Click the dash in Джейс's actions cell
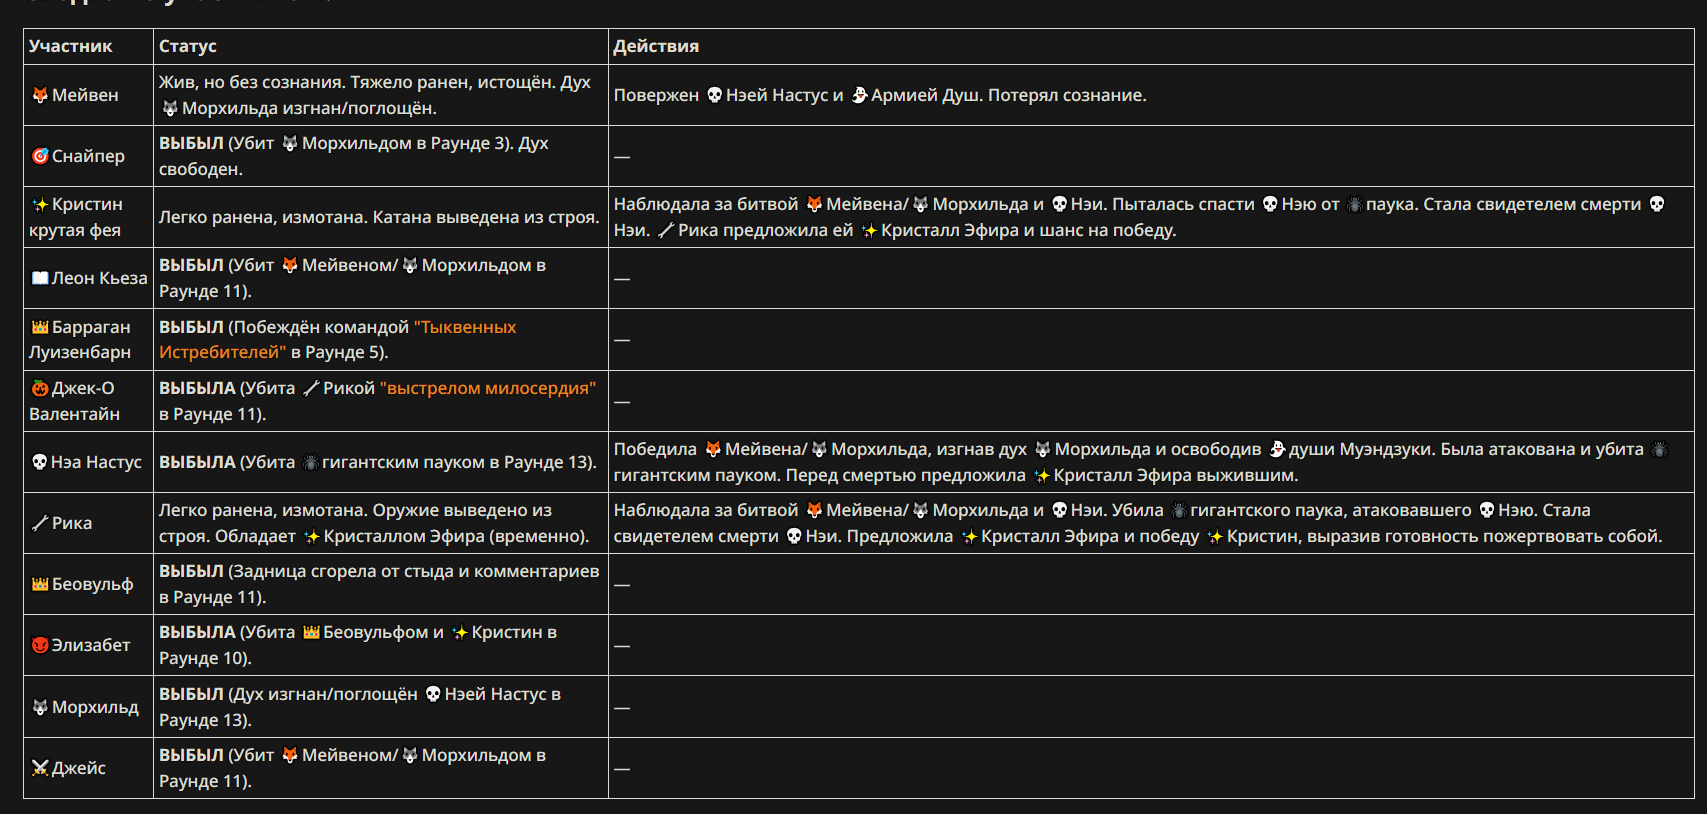1707x814 pixels. tap(622, 769)
